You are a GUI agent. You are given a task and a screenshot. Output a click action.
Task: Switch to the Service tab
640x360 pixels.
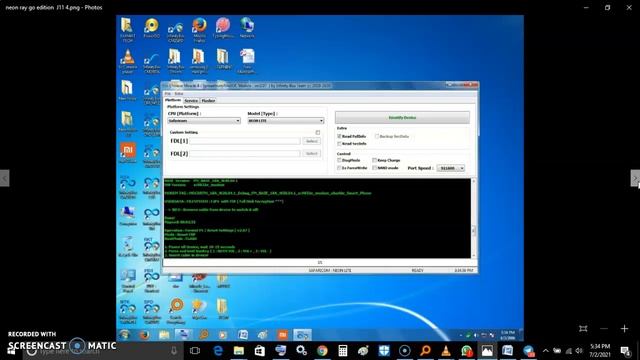(191, 100)
